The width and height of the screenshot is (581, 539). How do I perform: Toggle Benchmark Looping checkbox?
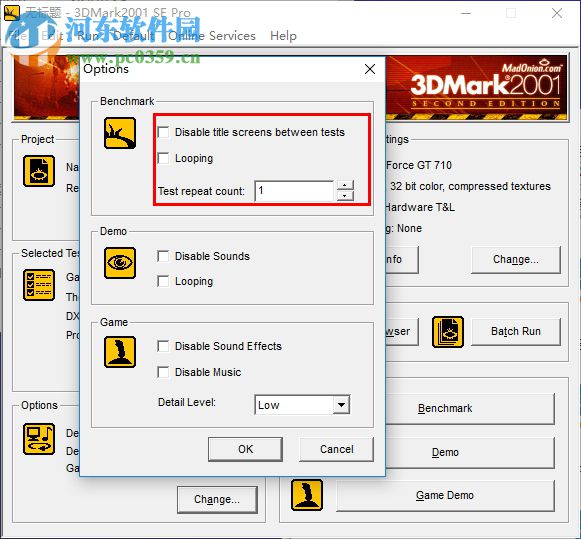[163, 158]
